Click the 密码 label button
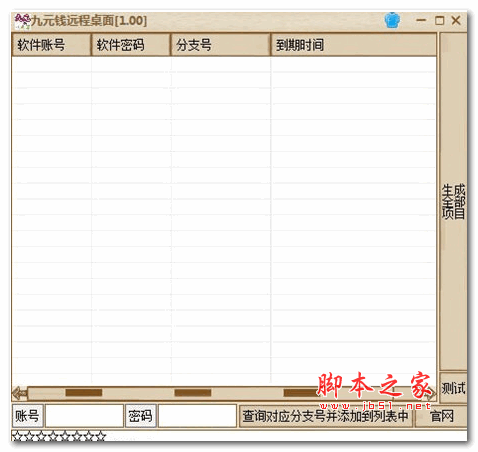478x452 pixels. pos(140,416)
